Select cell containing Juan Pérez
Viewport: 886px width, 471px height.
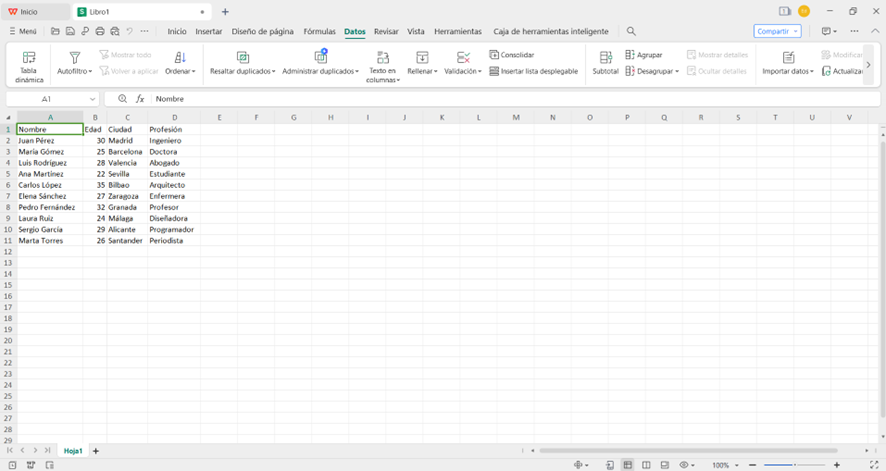pos(50,140)
